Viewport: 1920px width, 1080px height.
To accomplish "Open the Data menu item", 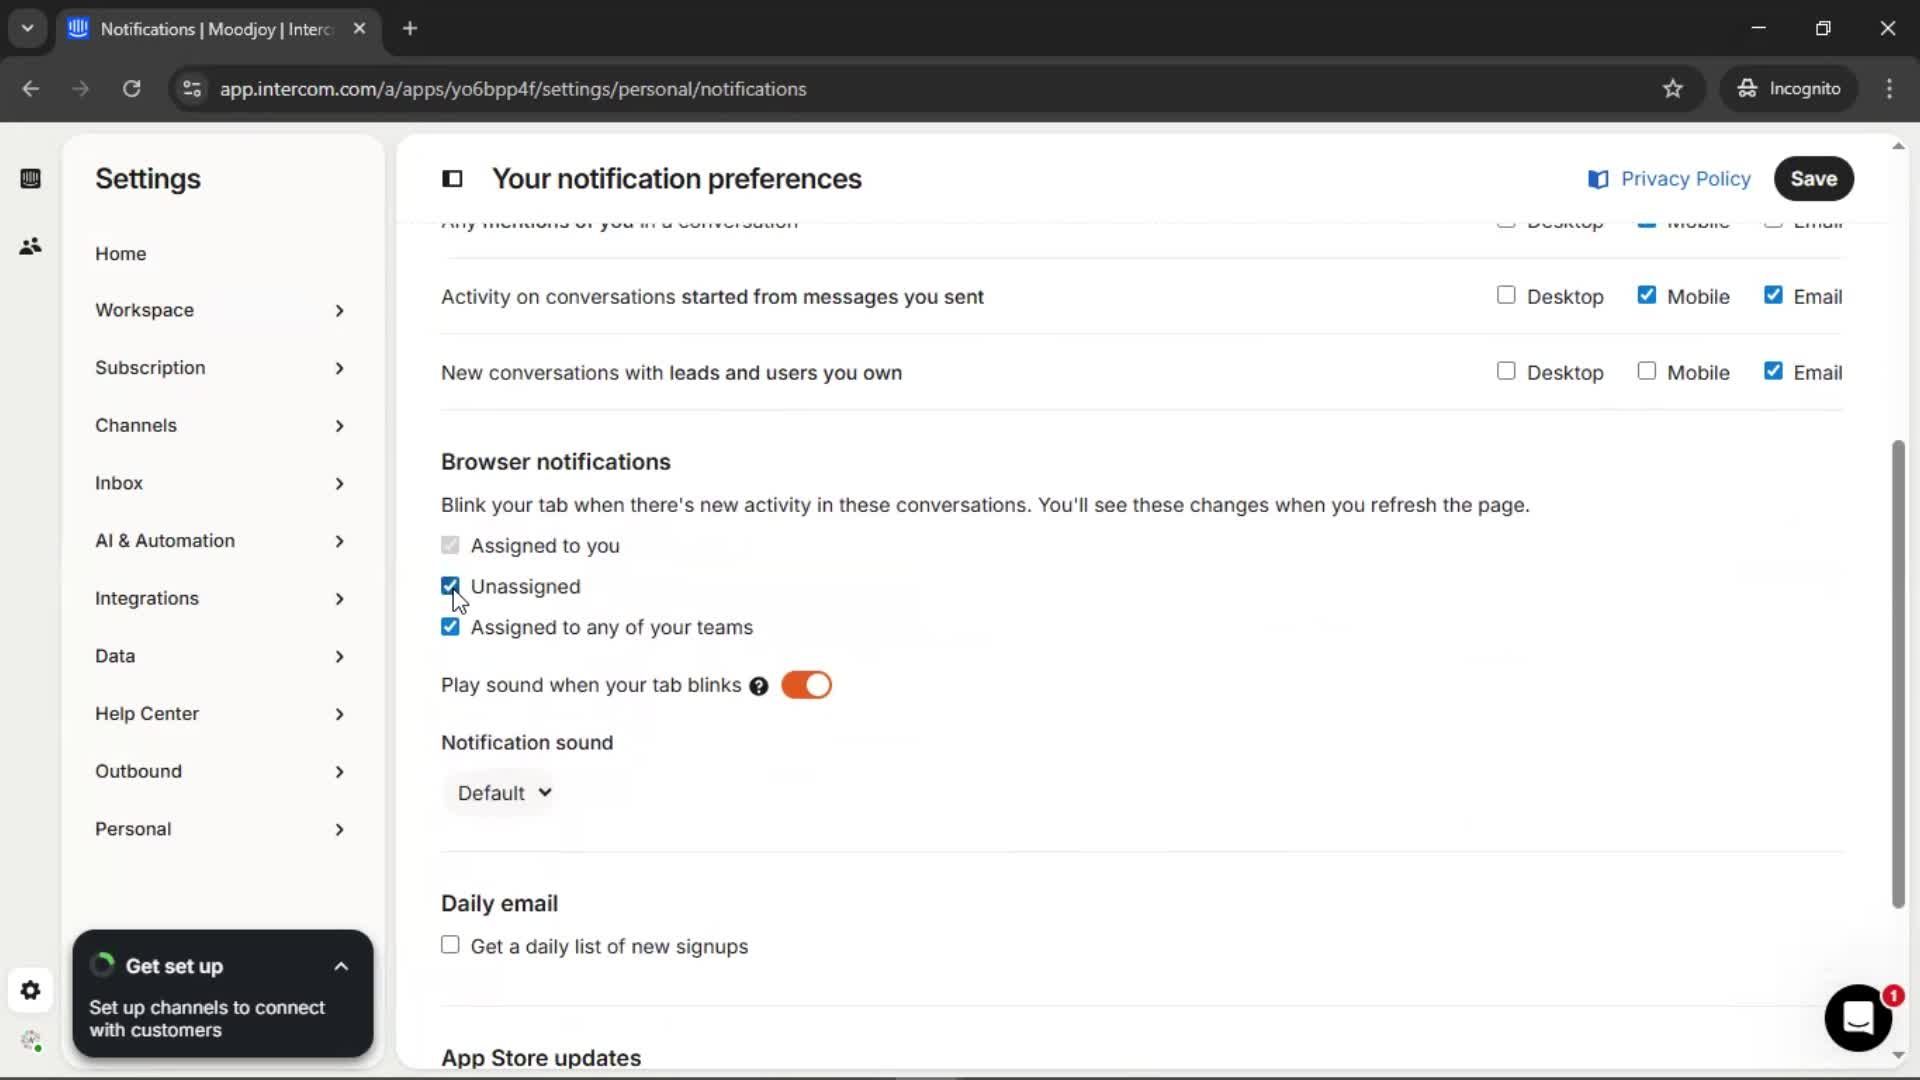I will (220, 657).
